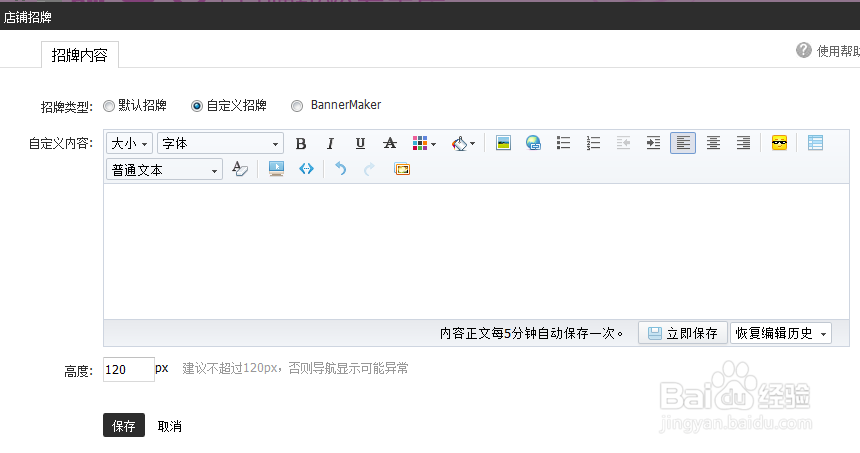860x453 pixels.
Task: Click the 立即保存 button
Action: point(683,333)
